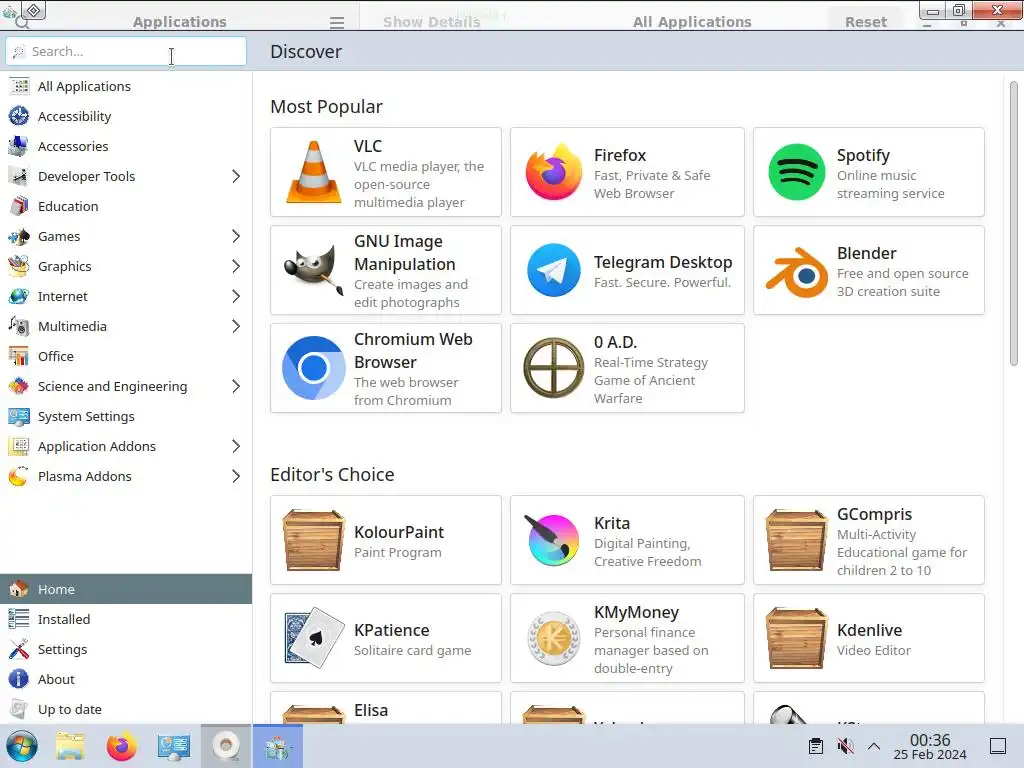1024x768 pixels.
Task: Select the Blender app icon
Action: [x=796, y=272]
